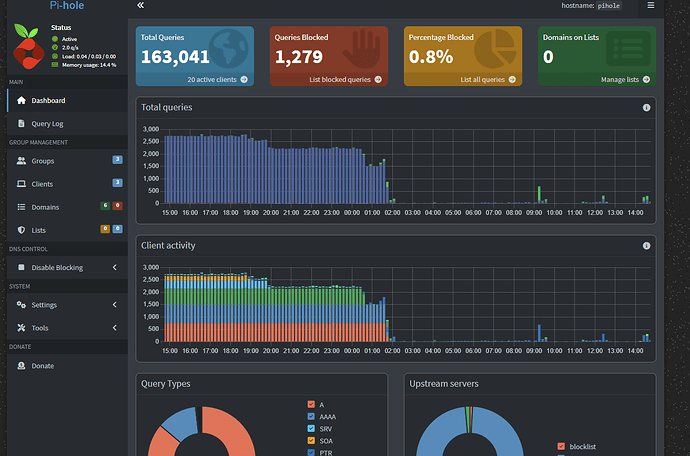690x456 pixels.
Task: Click the blue Lists badge
Action: pyautogui.click(x=117, y=229)
